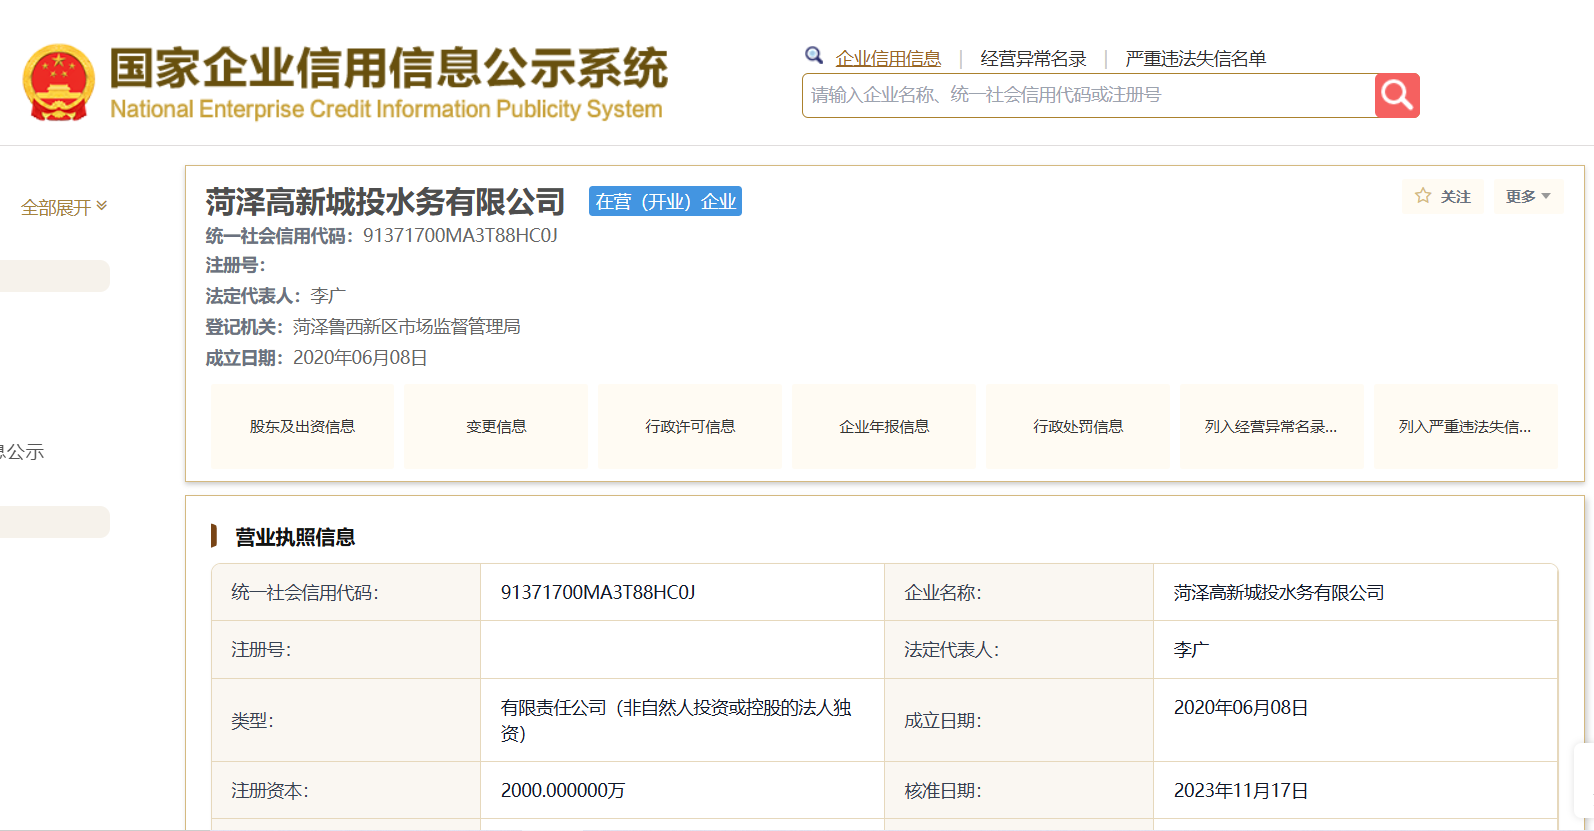View 列入严重违法失信 information

[1465, 427]
